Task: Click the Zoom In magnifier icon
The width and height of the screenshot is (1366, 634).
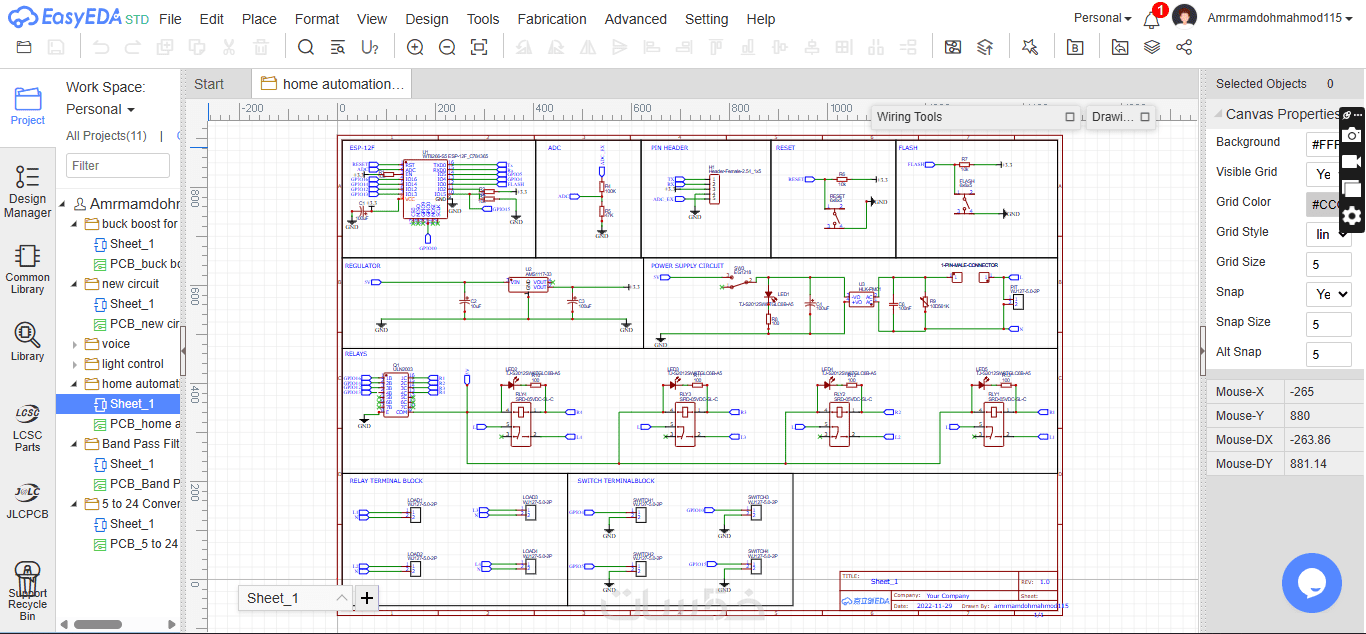Action: point(415,47)
